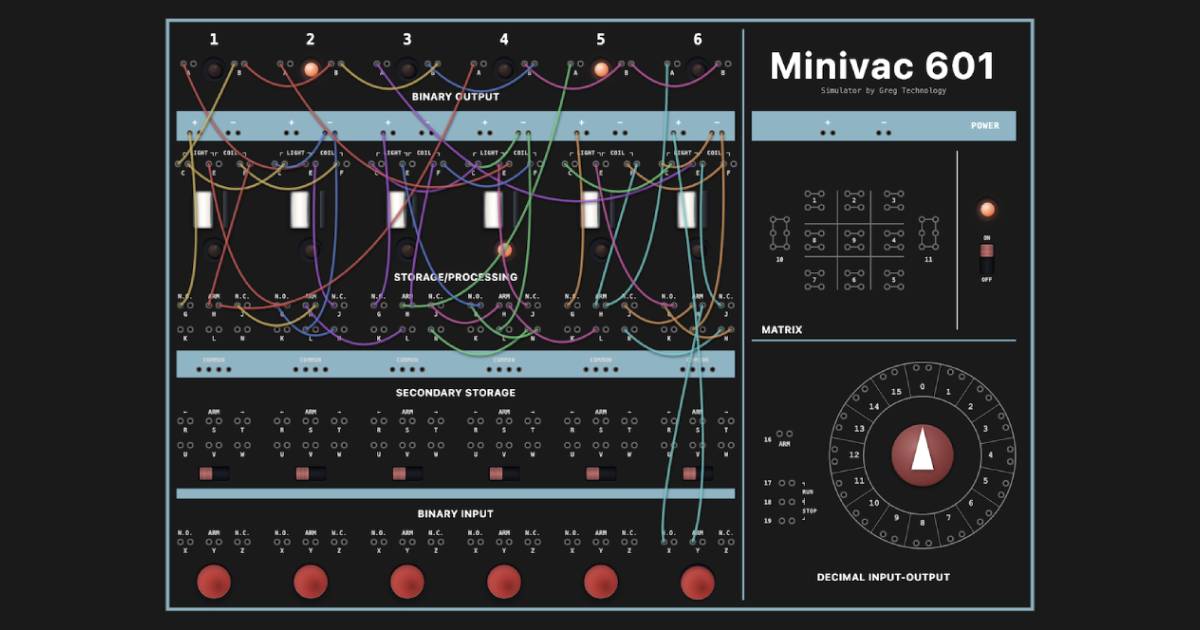
Task: Click the rotary dial's red center knob
Action: 922,454
